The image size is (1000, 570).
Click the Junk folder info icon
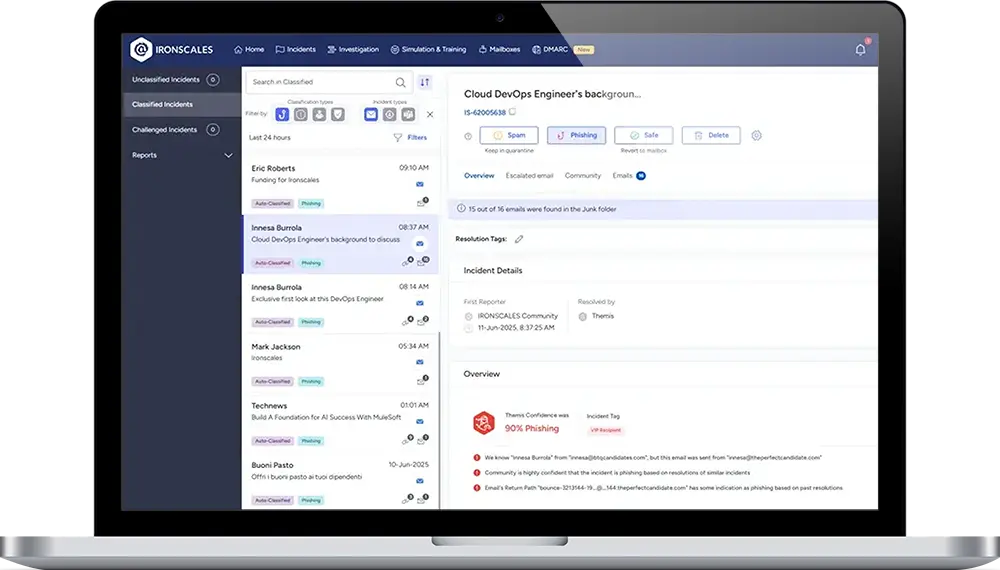[461, 208]
